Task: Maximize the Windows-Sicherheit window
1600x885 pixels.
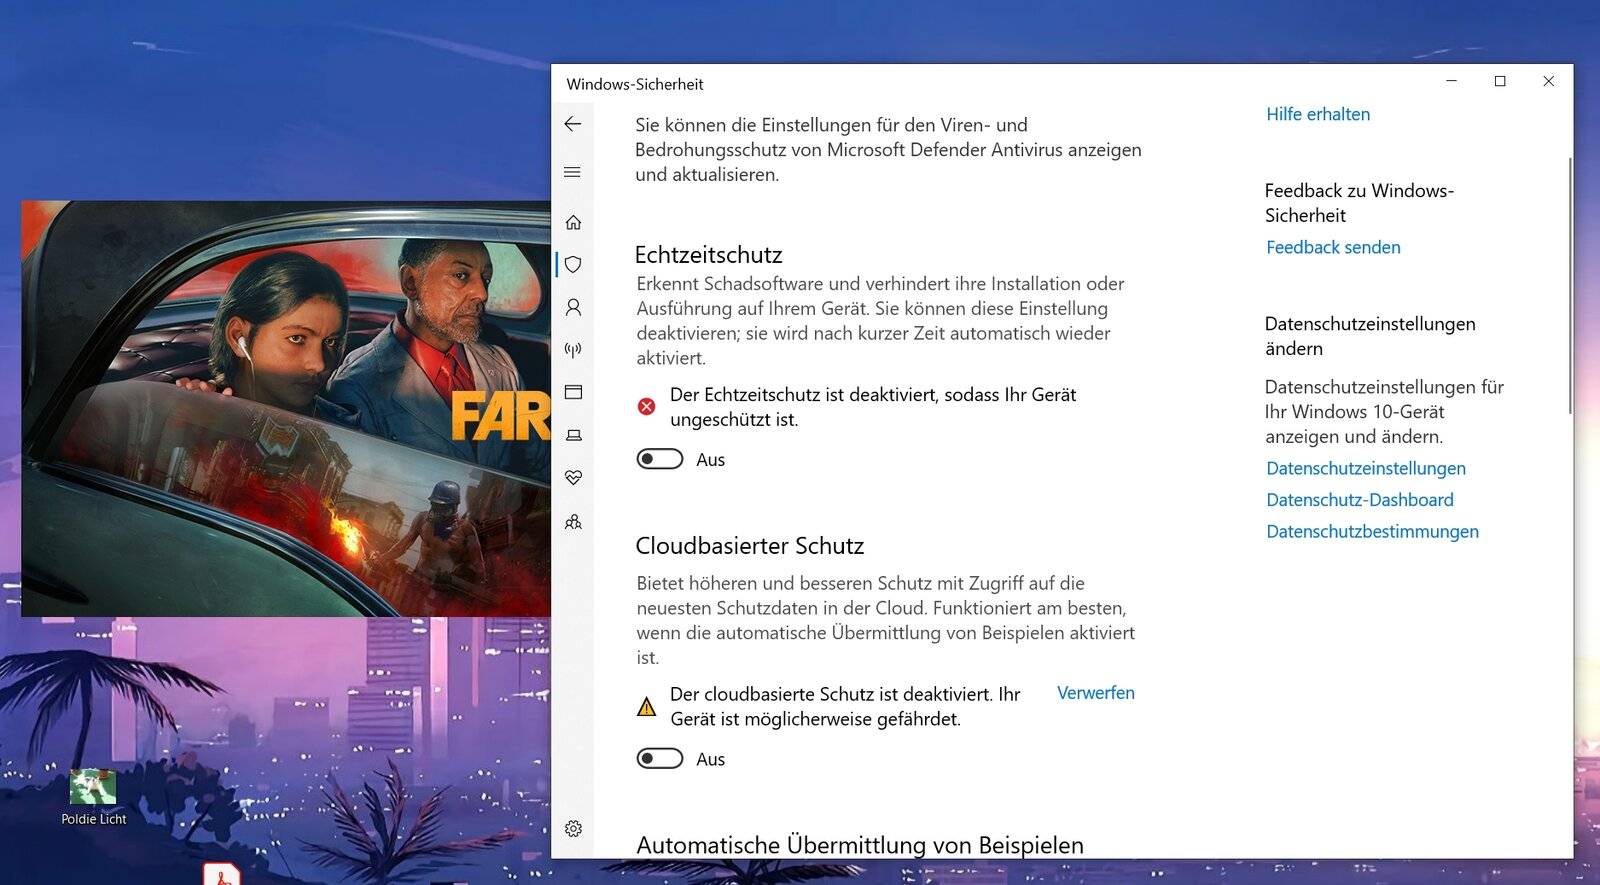Action: tap(1500, 81)
